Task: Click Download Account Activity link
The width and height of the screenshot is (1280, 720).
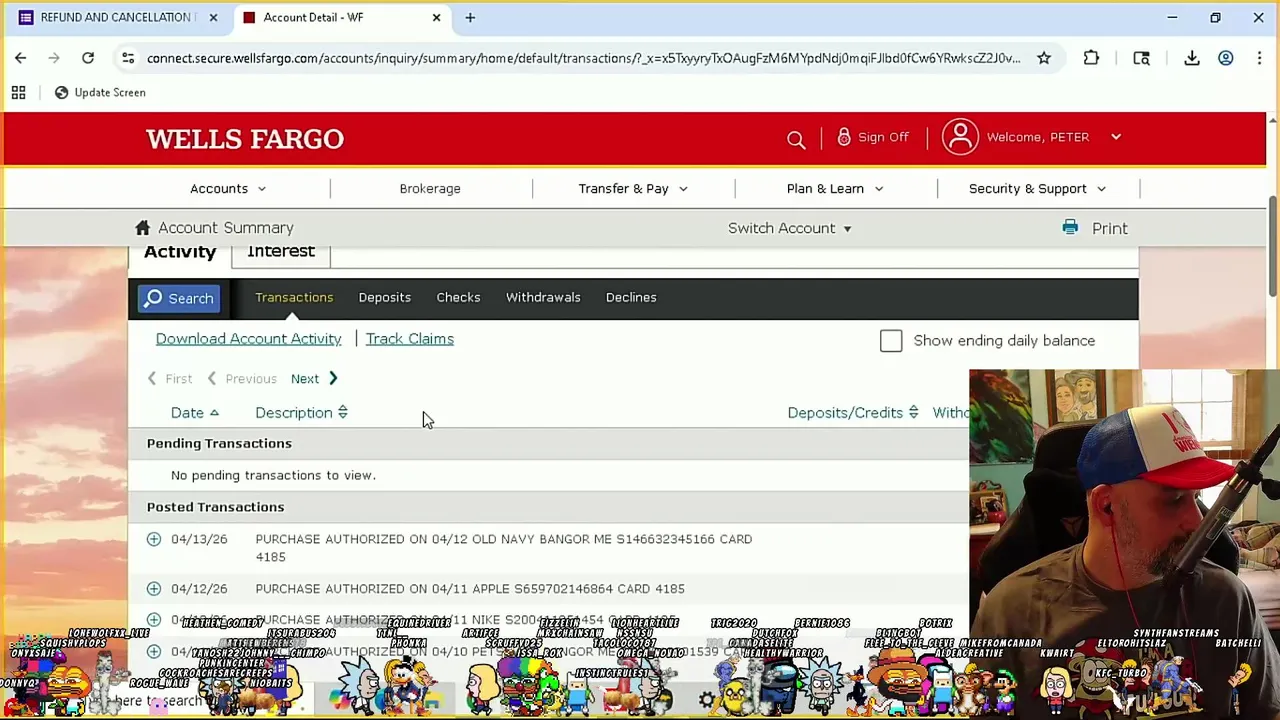Action: pyautogui.click(x=248, y=339)
